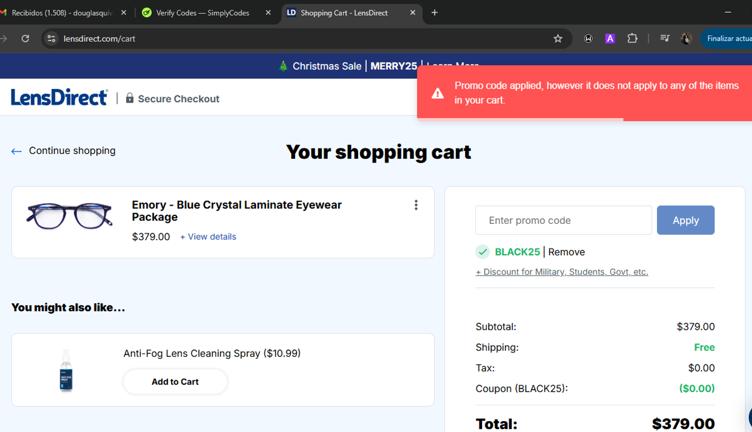Close the Verify Codes tab
The width and height of the screenshot is (752, 432).
pyautogui.click(x=268, y=13)
